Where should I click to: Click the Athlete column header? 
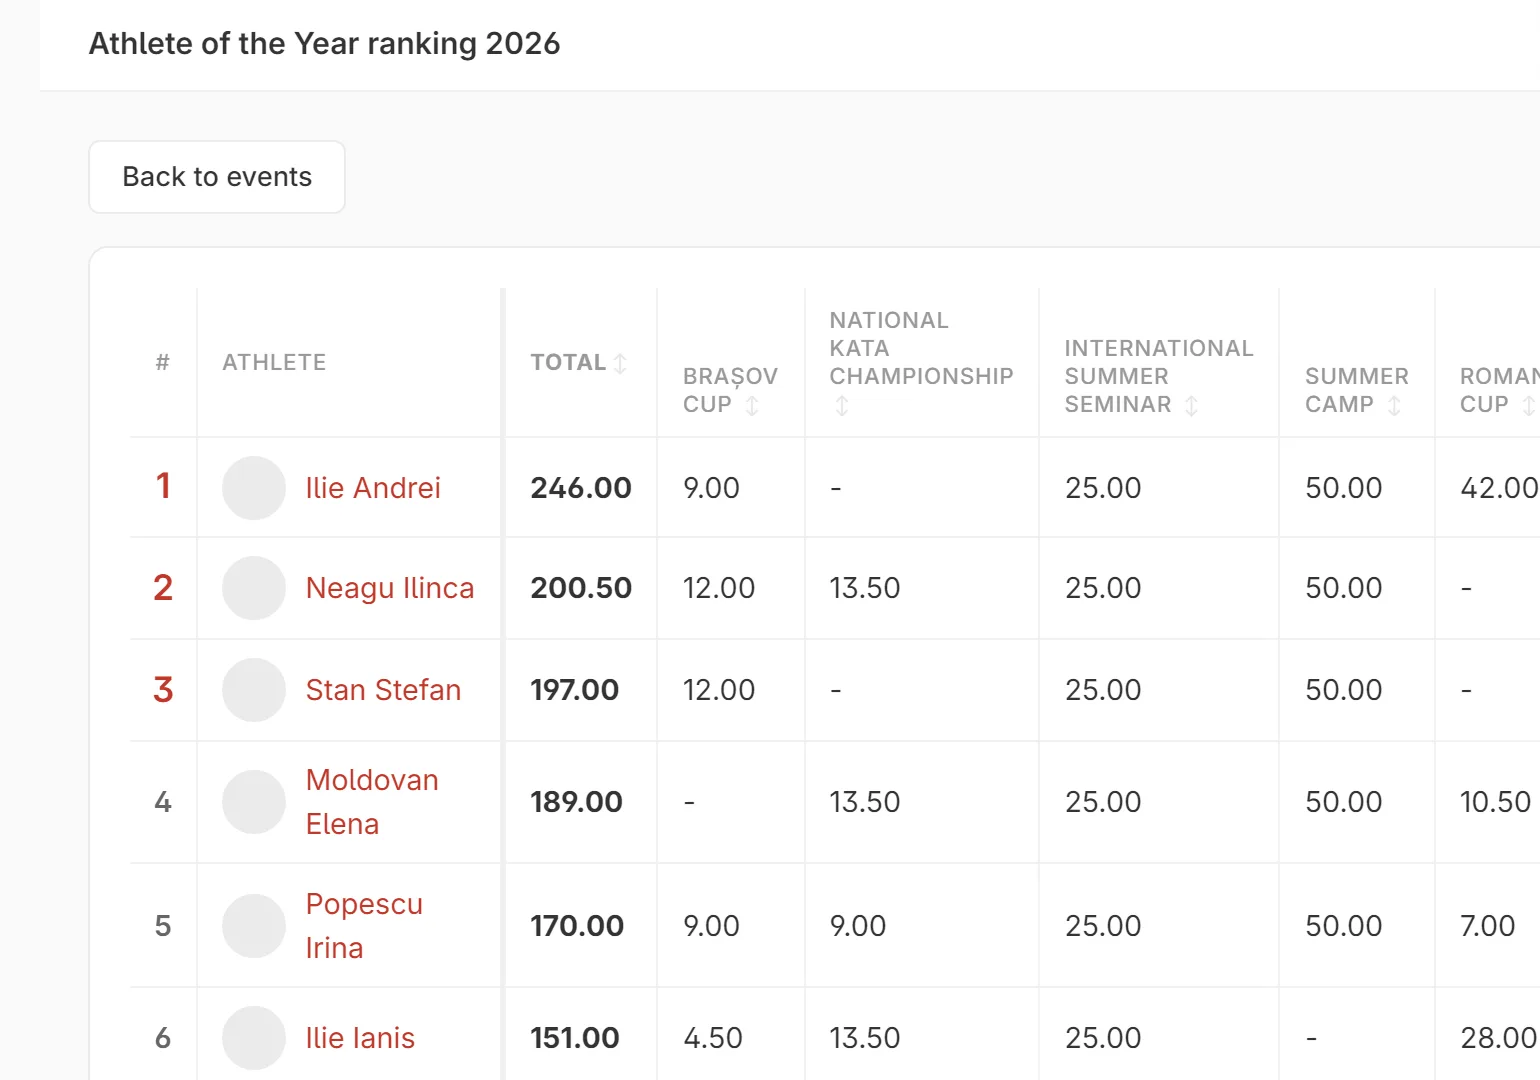pos(274,362)
